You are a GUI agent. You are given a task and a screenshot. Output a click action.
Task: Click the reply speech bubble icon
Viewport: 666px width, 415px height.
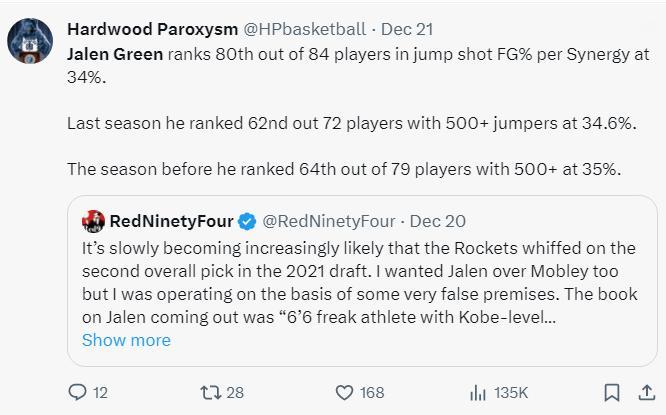78,393
